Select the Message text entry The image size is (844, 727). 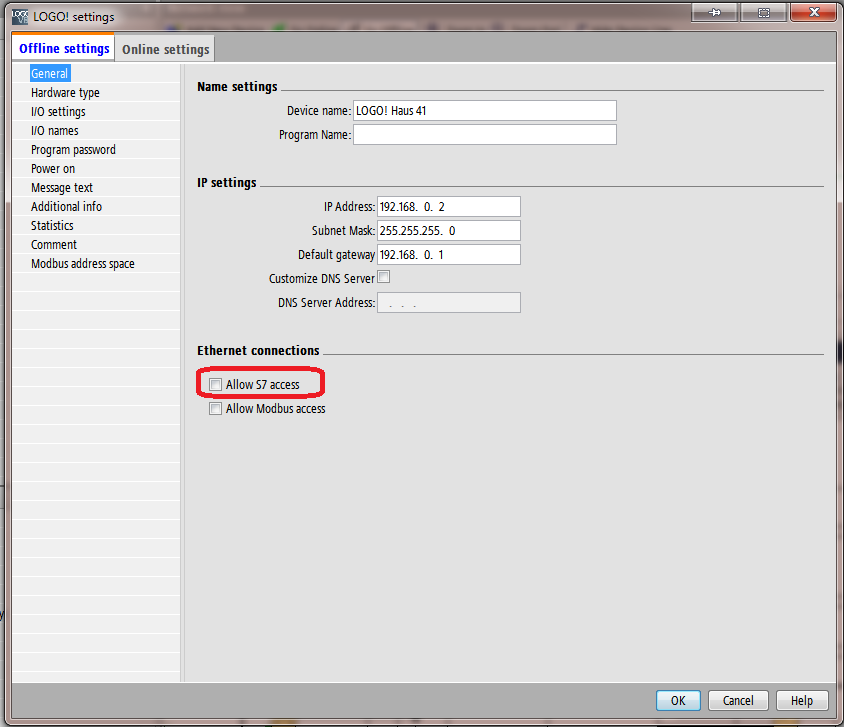(62, 187)
